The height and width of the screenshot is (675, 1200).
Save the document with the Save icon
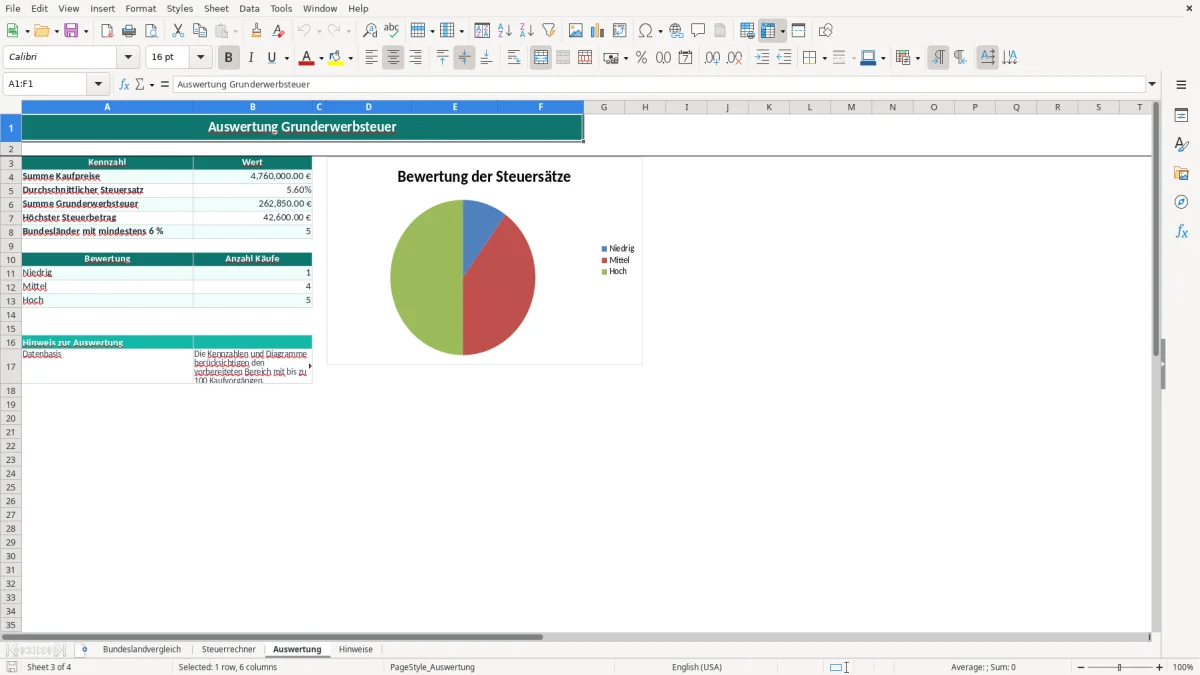point(71,31)
